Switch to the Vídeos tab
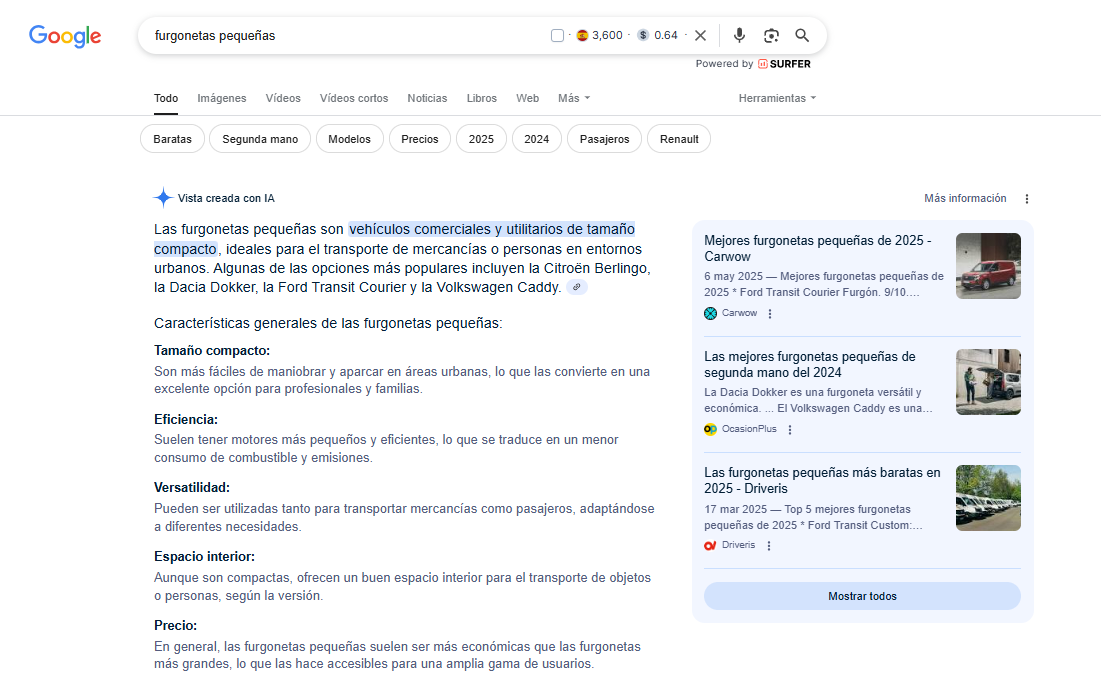This screenshot has width=1101, height=680. click(x=283, y=98)
